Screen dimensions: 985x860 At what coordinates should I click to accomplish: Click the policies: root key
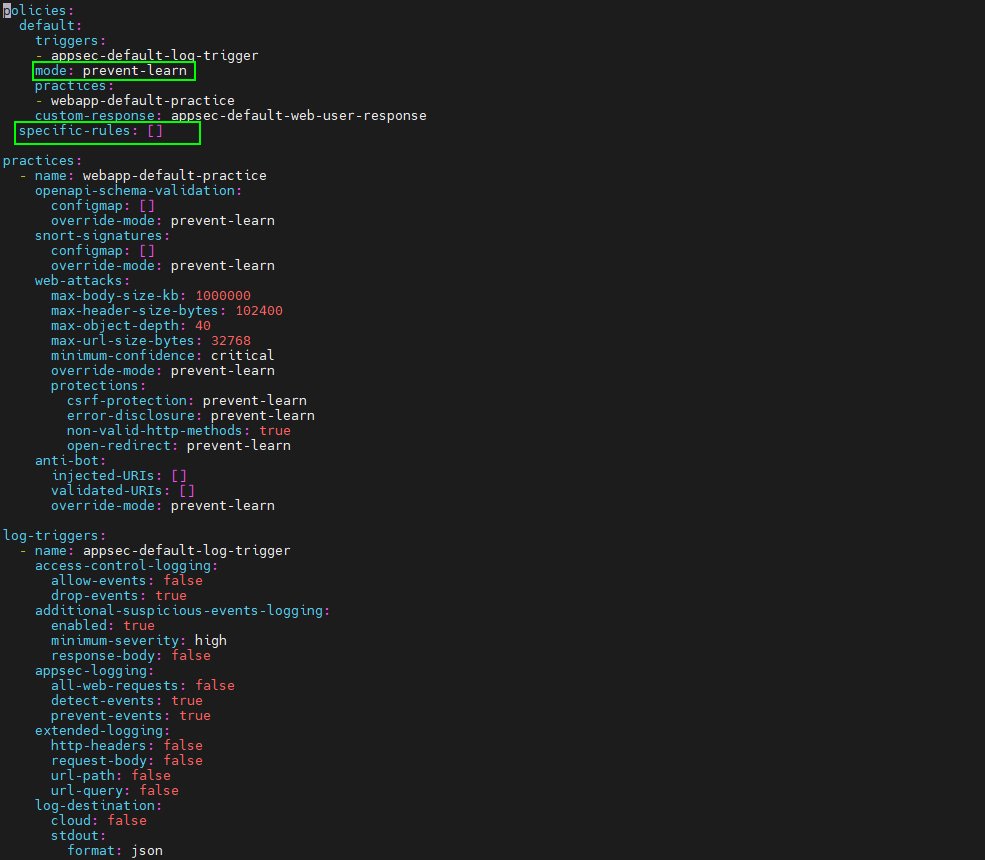pyautogui.click(x=37, y=10)
